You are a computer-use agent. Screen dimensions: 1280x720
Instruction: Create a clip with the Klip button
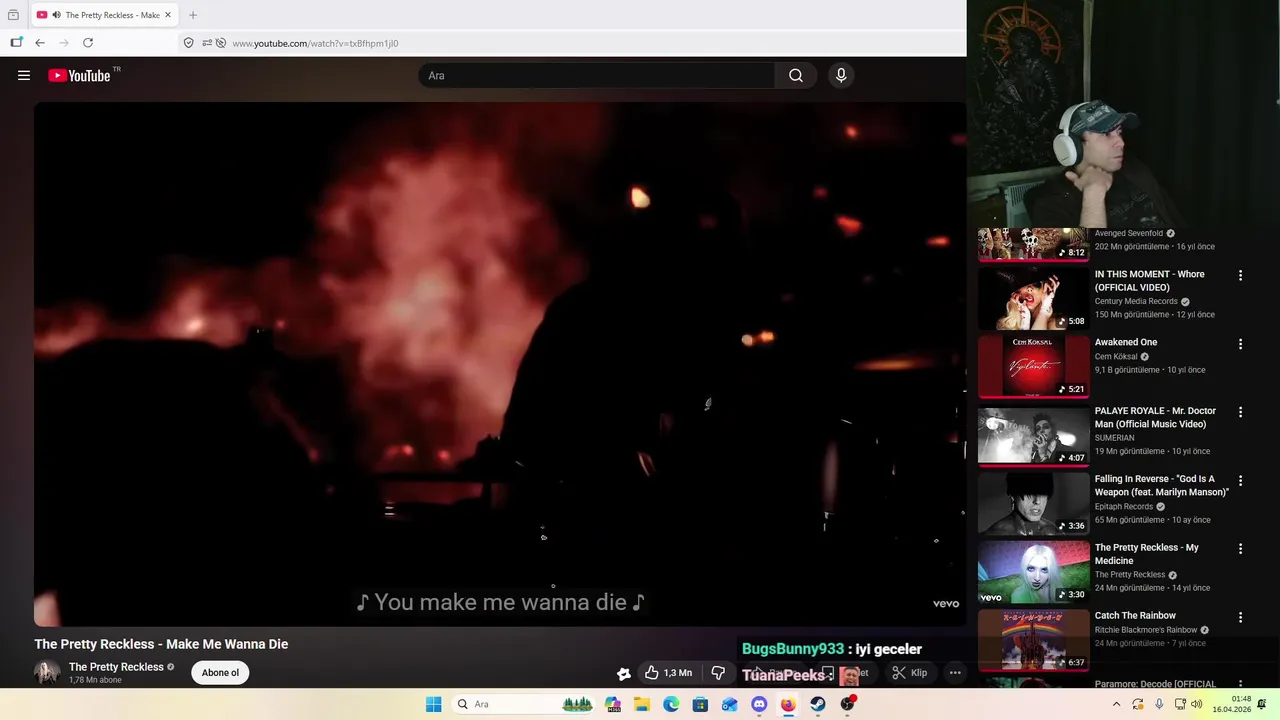click(x=909, y=673)
